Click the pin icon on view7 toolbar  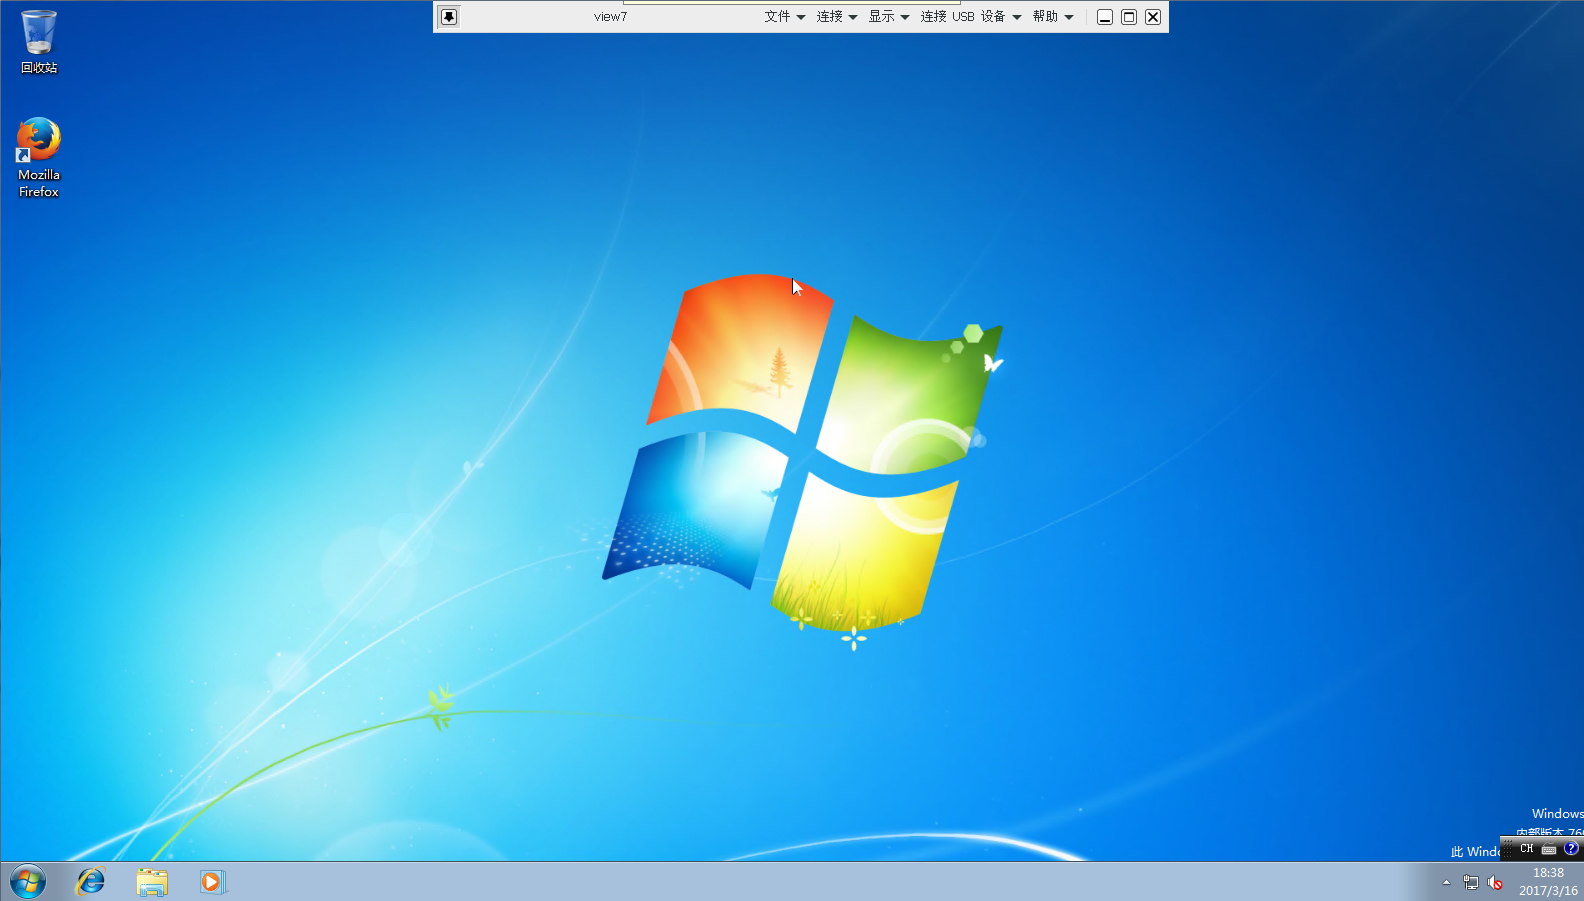(449, 17)
